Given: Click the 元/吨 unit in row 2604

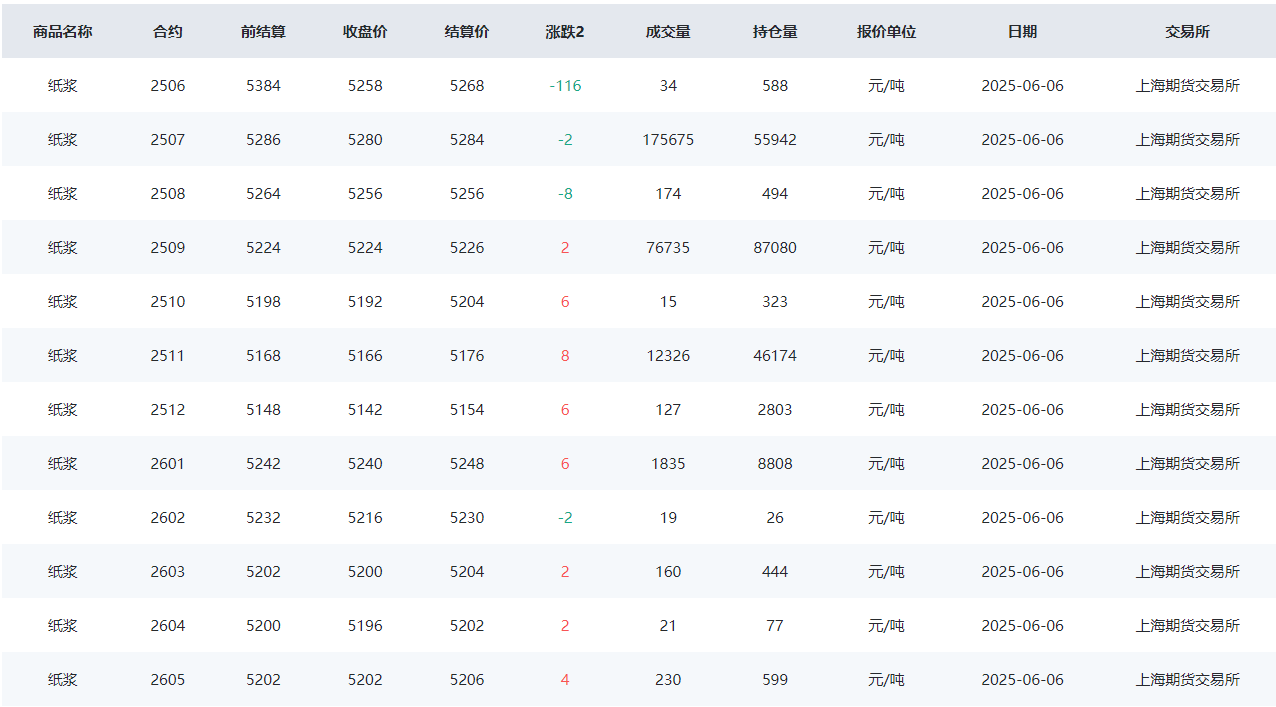Looking at the screenshot, I should click(x=886, y=626).
